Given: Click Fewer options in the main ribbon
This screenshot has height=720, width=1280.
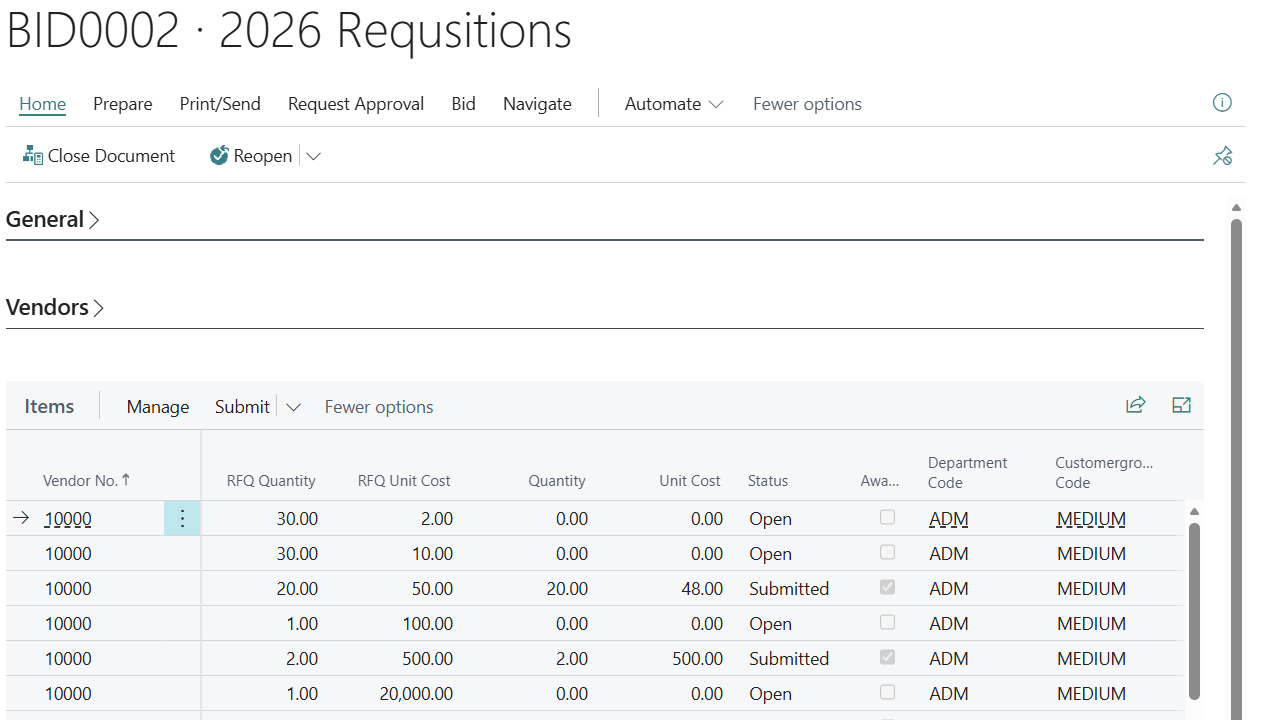Looking at the screenshot, I should (x=806, y=103).
